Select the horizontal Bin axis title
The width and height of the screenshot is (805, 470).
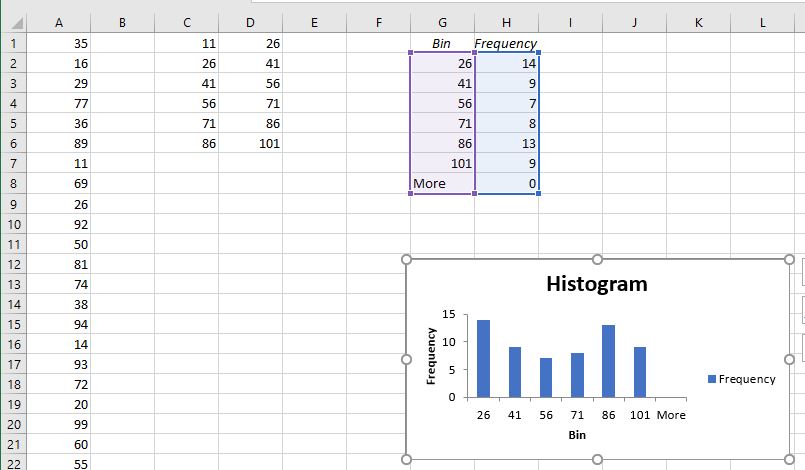pyautogui.click(x=577, y=435)
